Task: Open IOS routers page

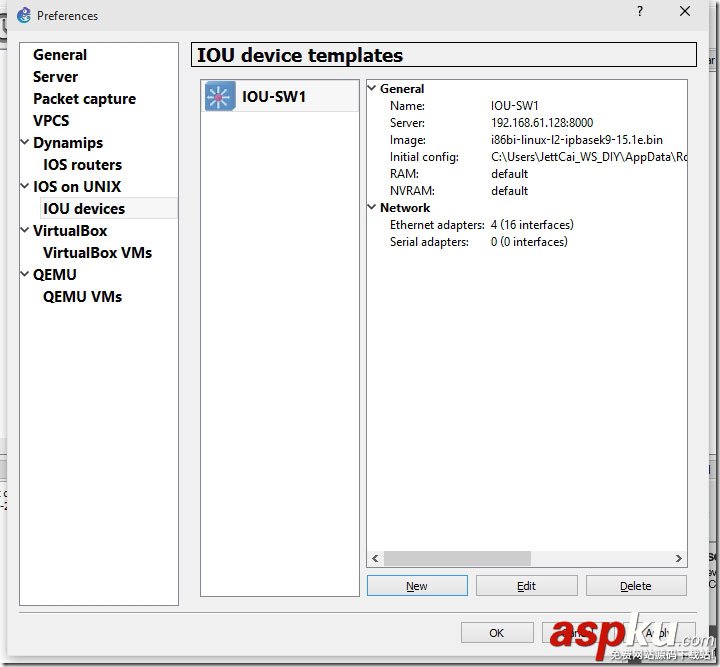Action: pyautogui.click(x=82, y=165)
